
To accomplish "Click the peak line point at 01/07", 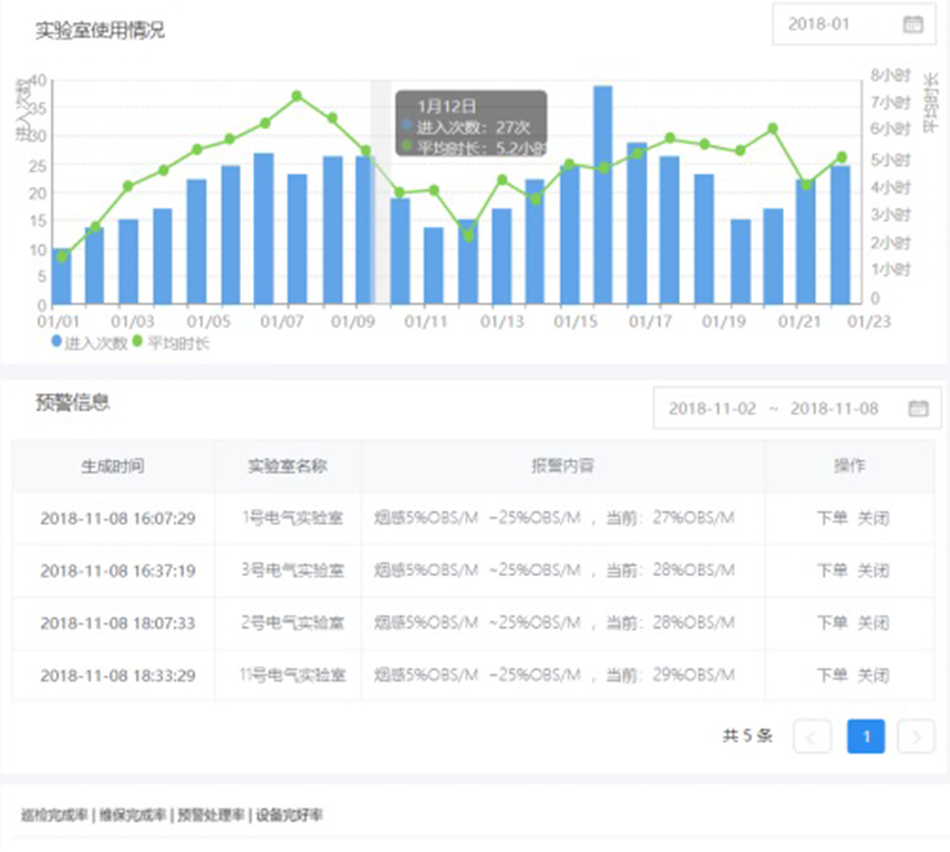I will tap(297, 96).
